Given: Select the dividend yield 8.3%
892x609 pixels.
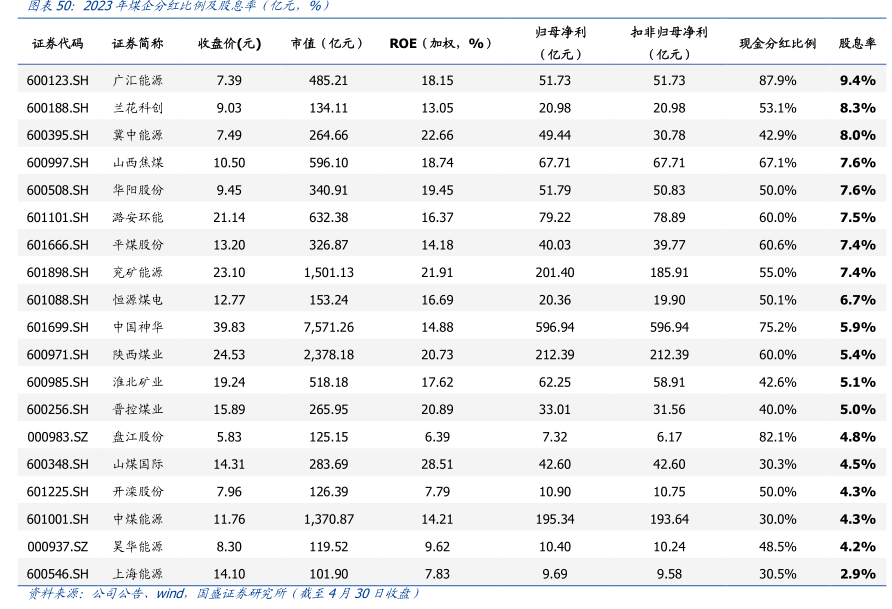Looking at the screenshot, I should (x=857, y=108).
